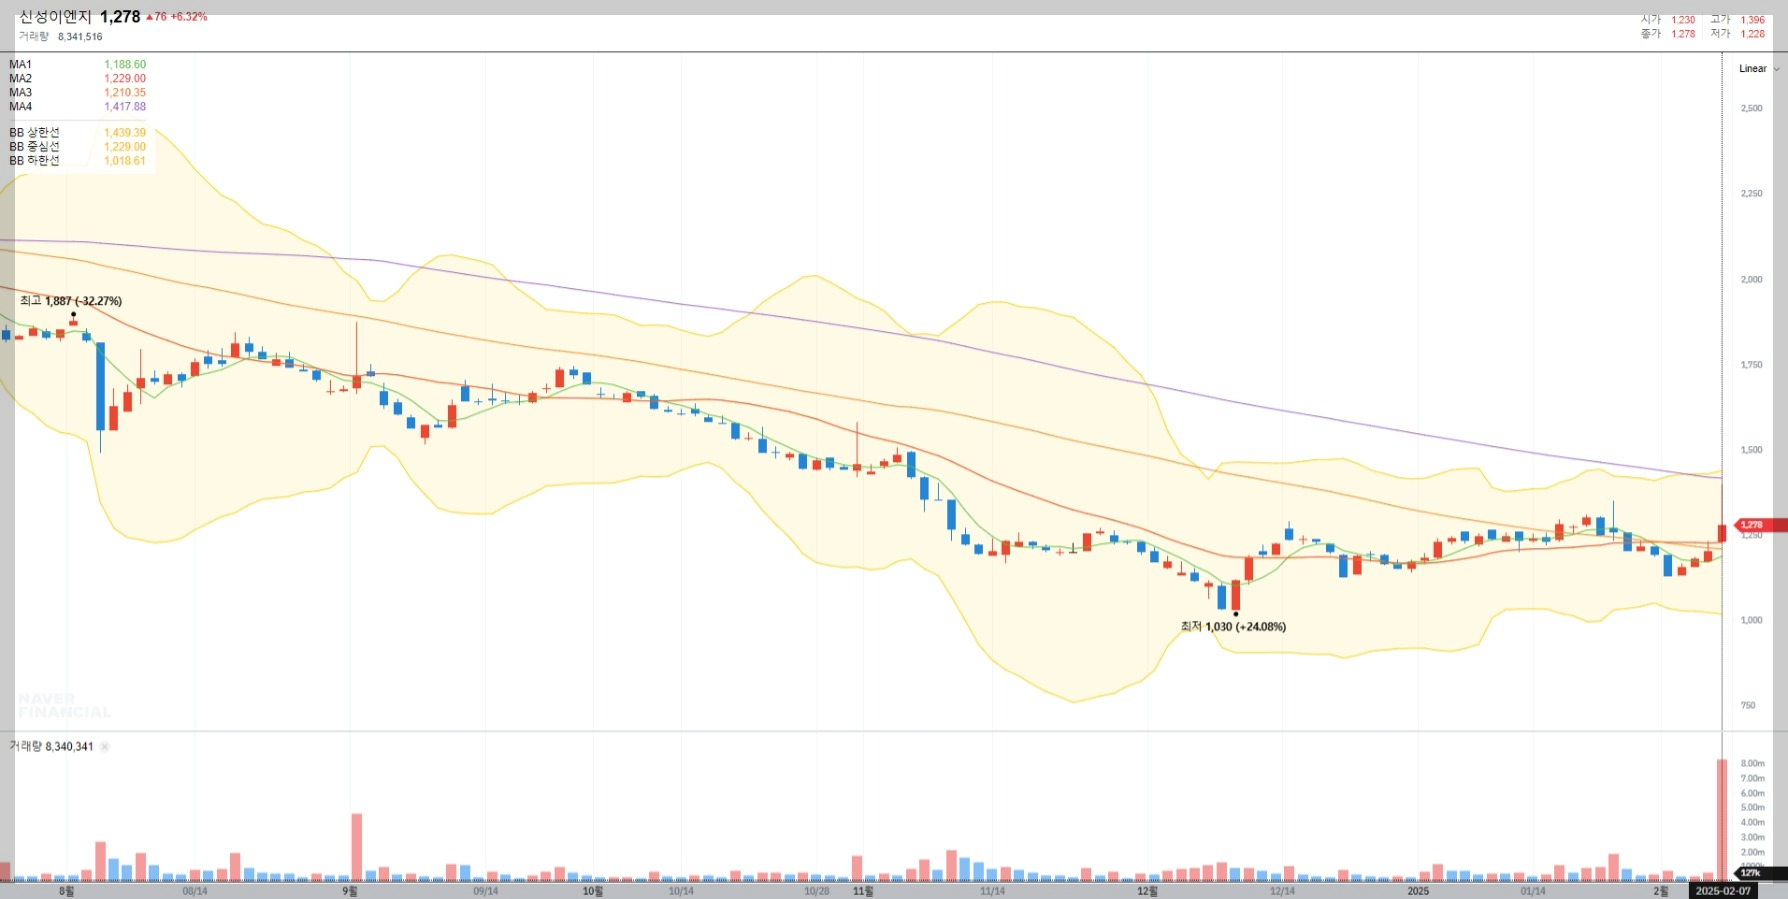The height and width of the screenshot is (899, 1788).
Task: Click the 2월 time axis label
Action: [x=1660, y=891]
